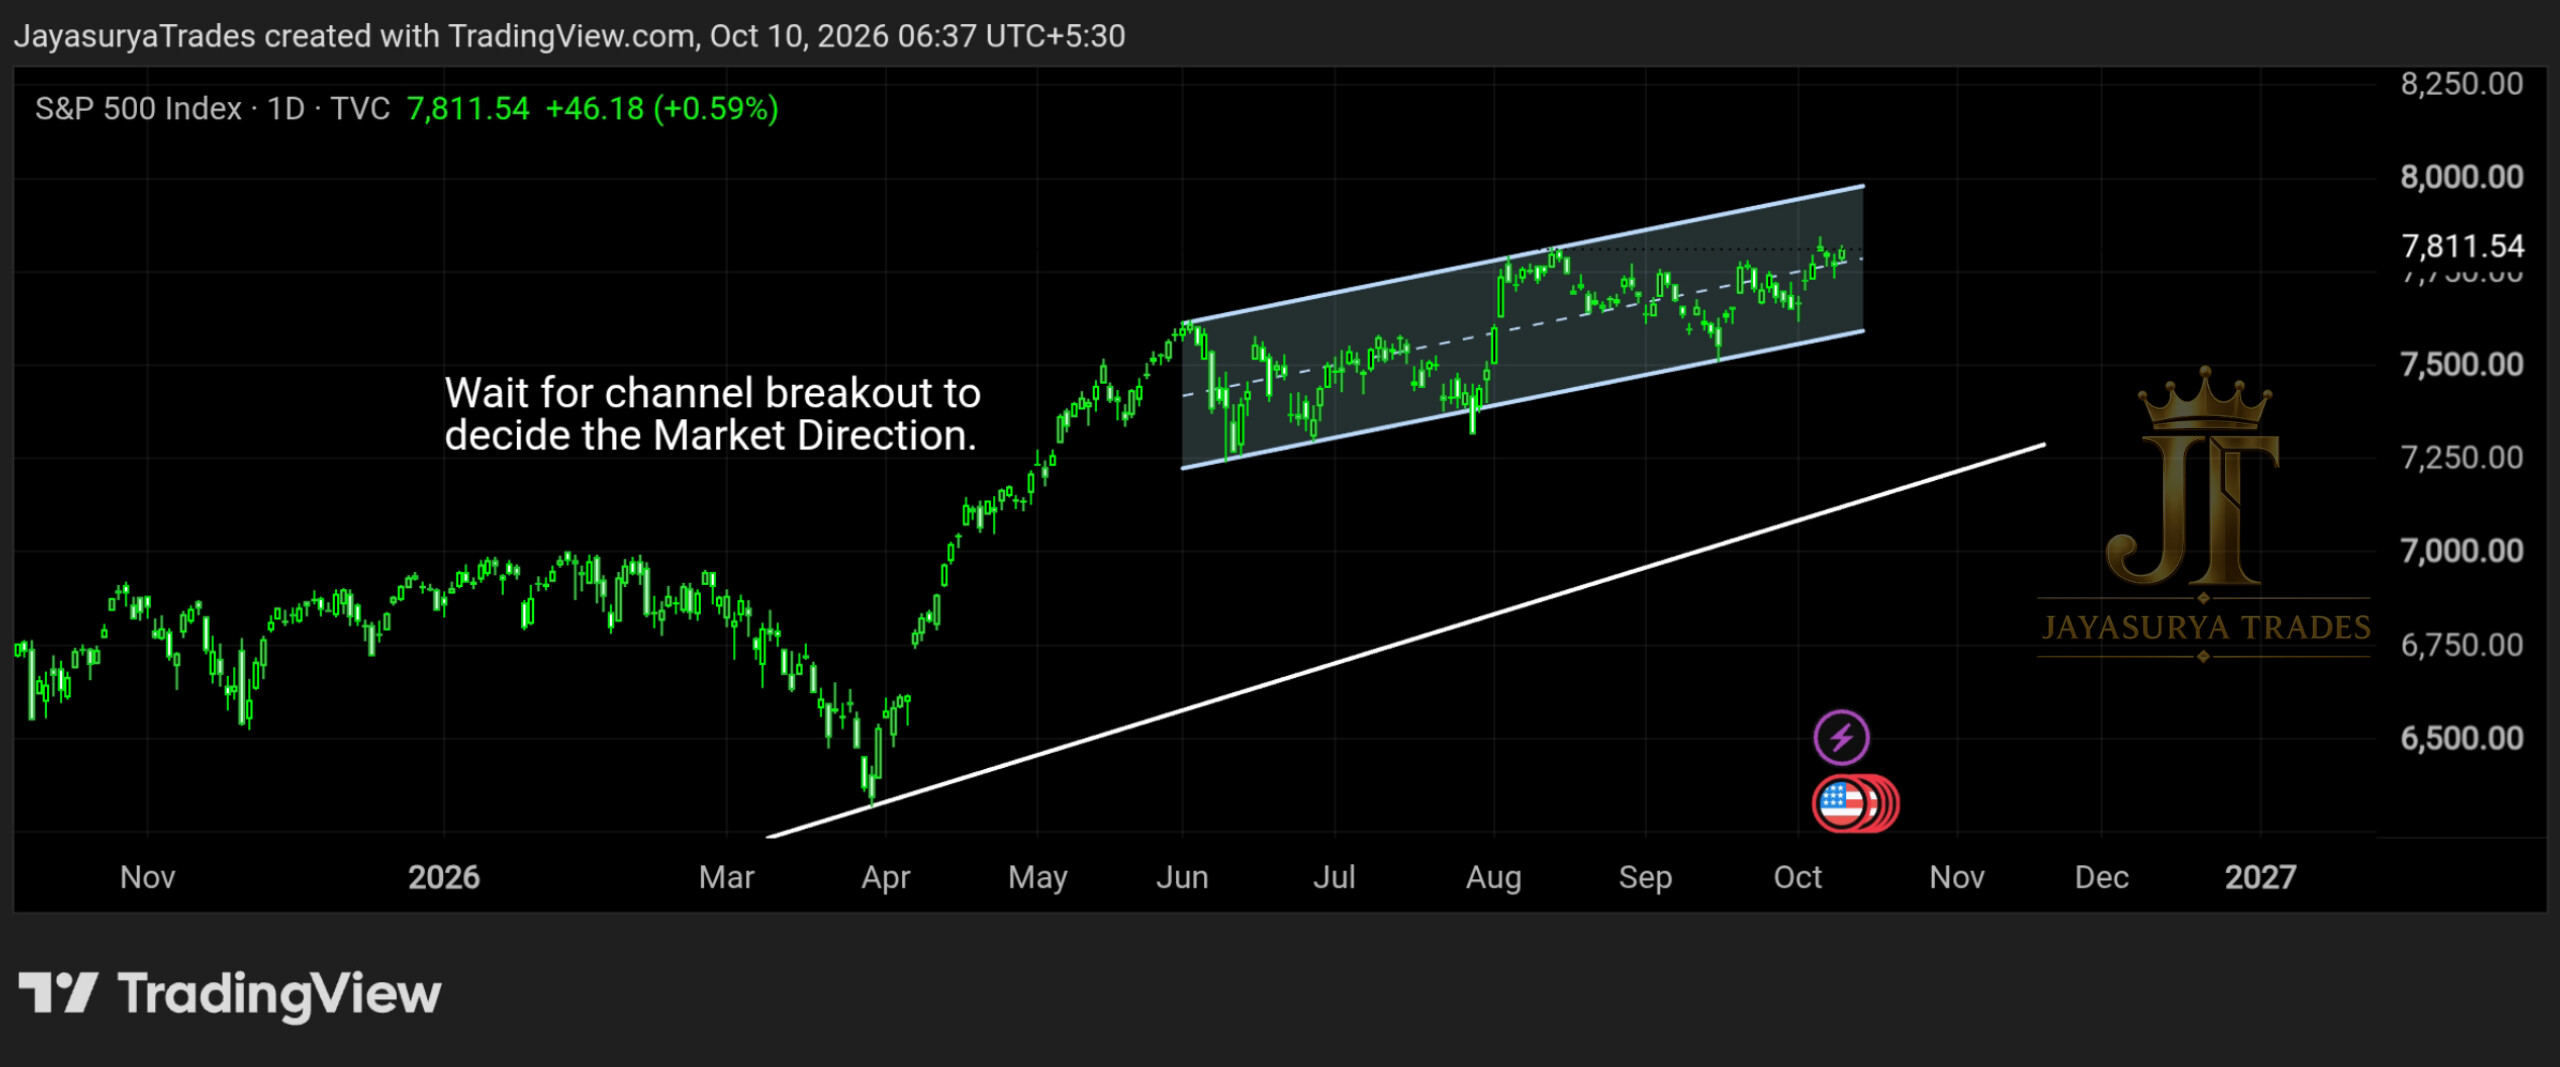The image size is (2560, 1067).
Task: Click the Apr label on time axis
Action: pyautogui.click(x=886, y=878)
